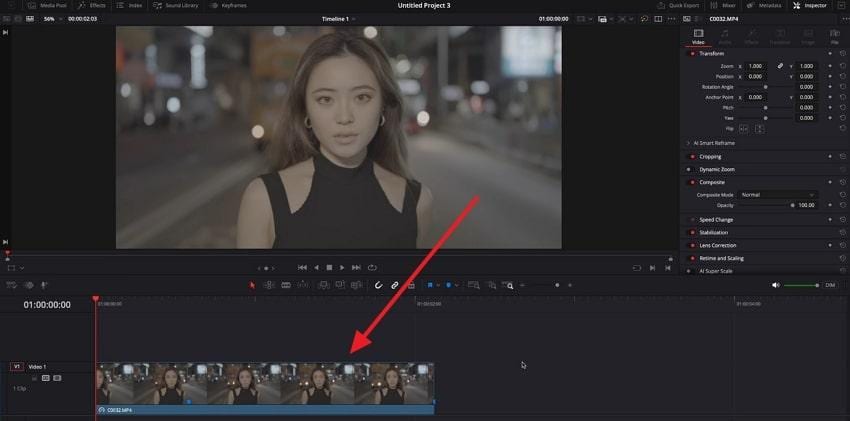Screen dimensions: 850x421
Task: Add keyframe for Opacity
Action: (830, 205)
